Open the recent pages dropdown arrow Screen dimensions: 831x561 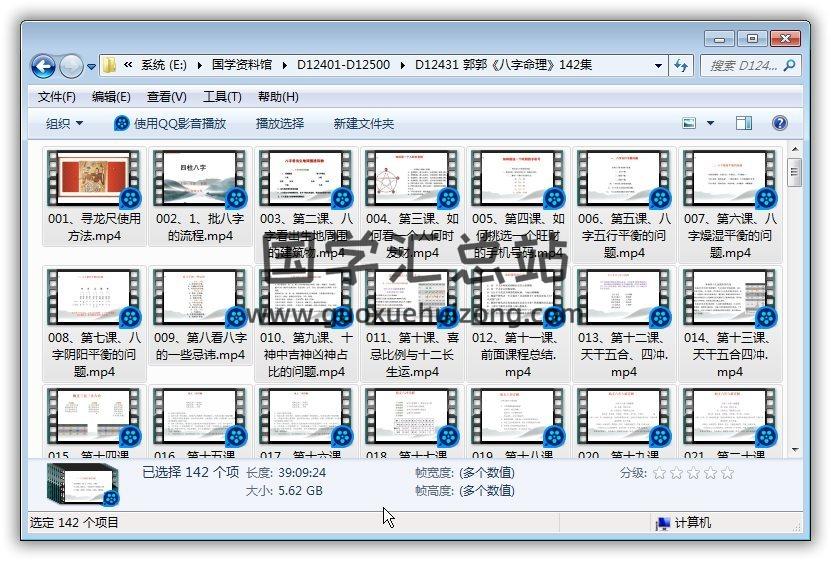pyautogui.click(x=91, y=67)
